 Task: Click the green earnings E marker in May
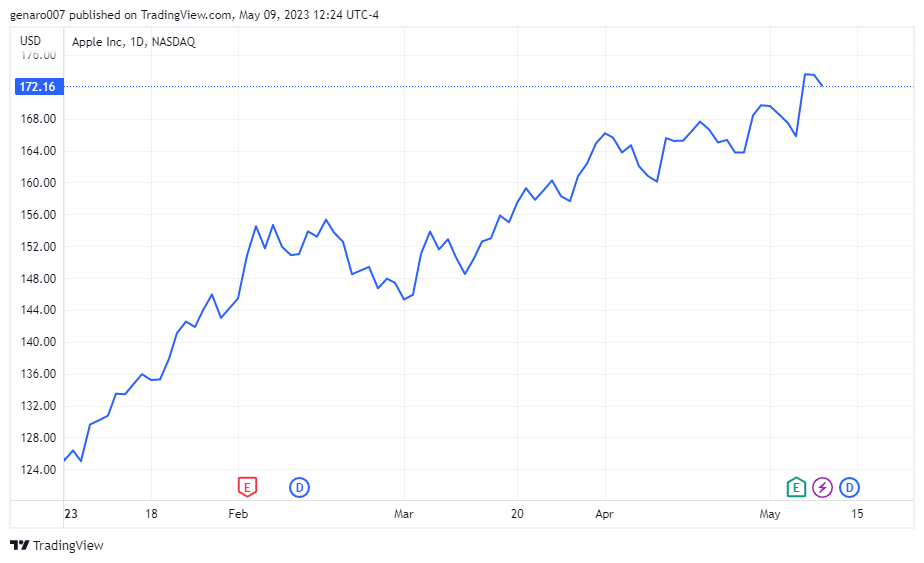pyautogui.click(x=796, y=487)
